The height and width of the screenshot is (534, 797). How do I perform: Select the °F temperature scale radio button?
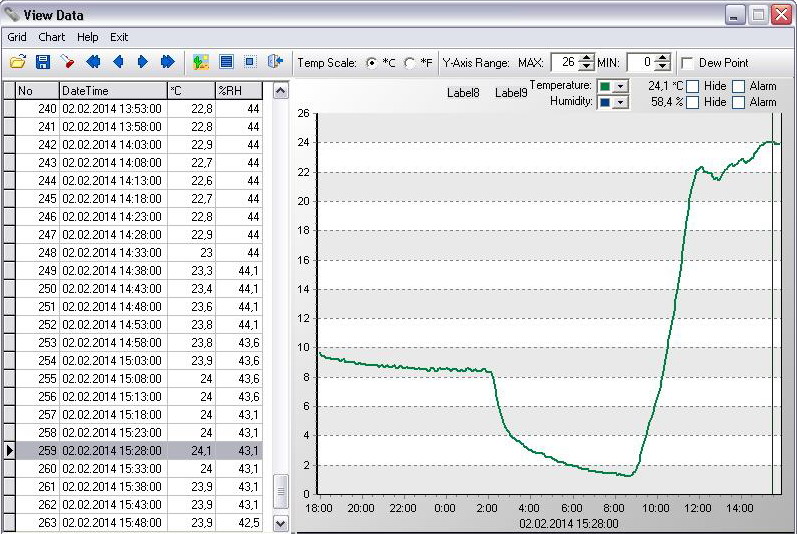click(x=409, y=63)
